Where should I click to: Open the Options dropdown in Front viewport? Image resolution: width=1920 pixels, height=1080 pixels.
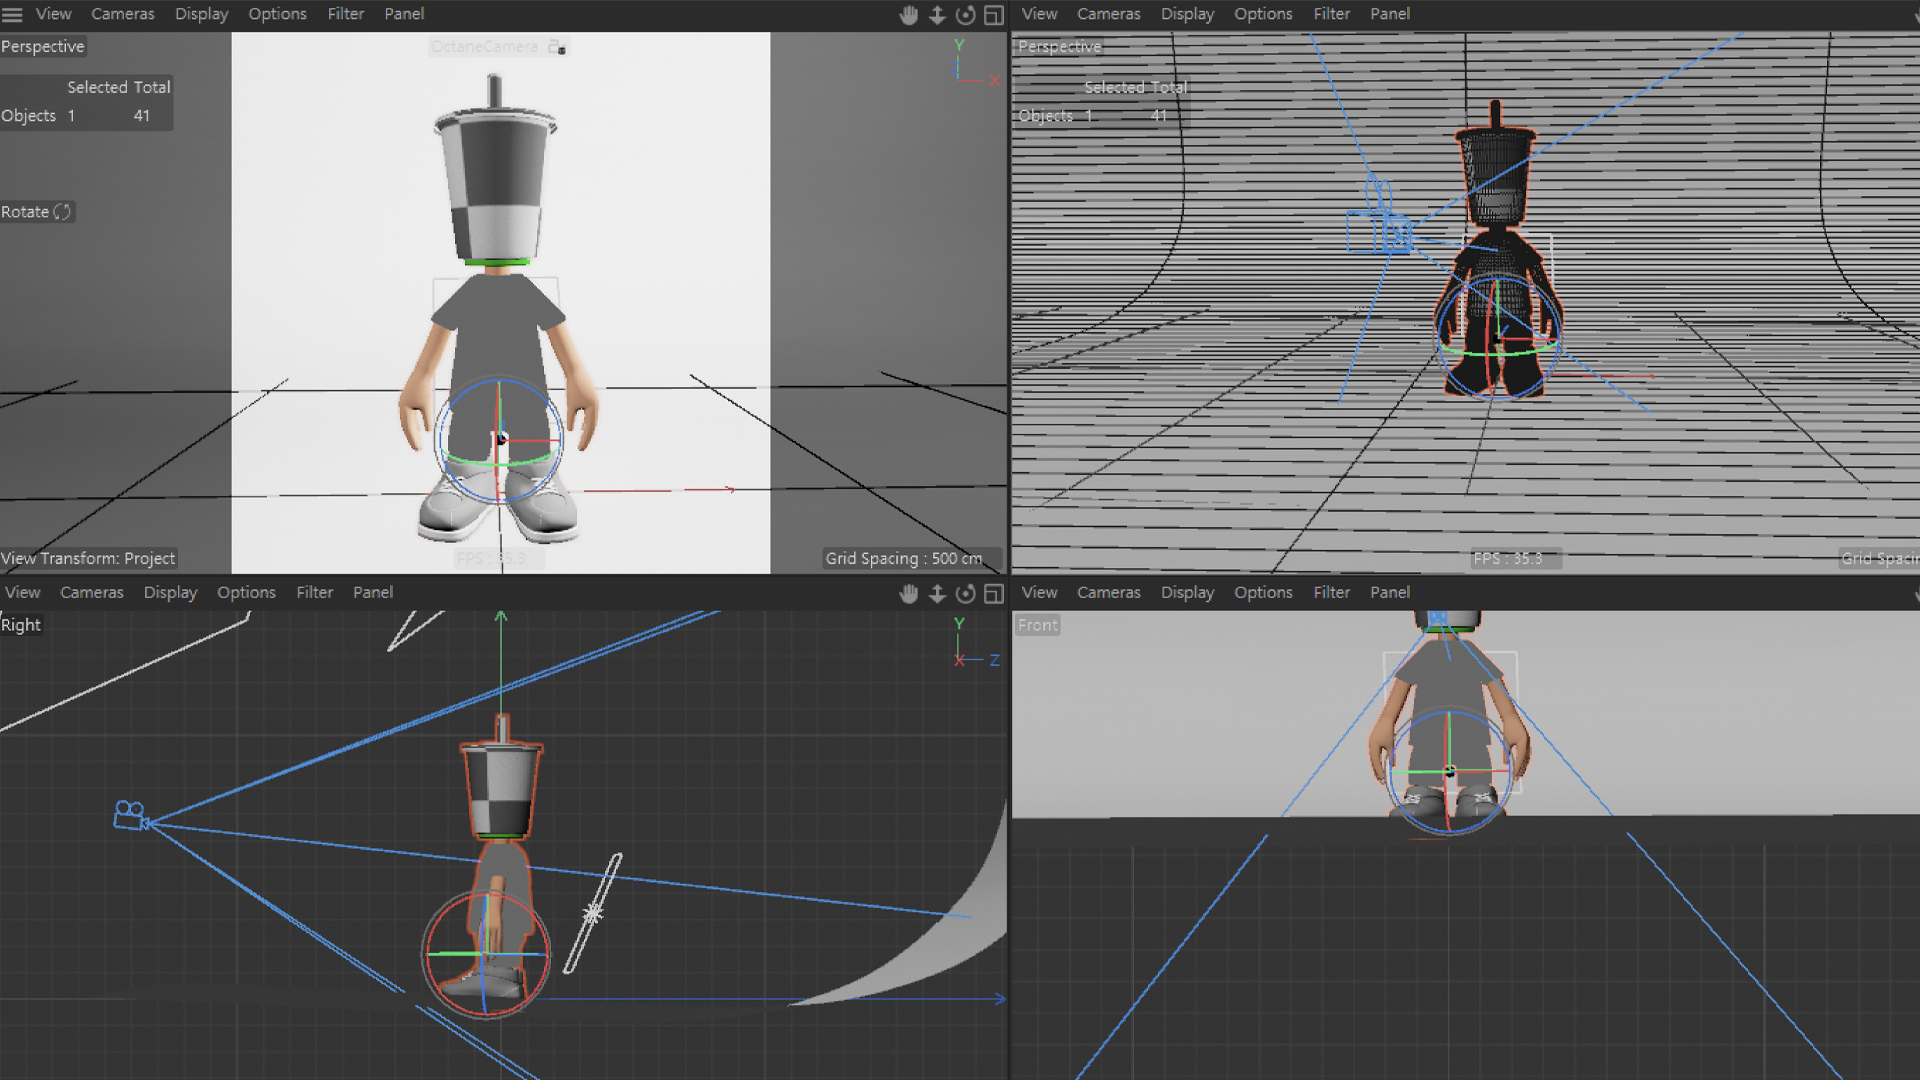click(x=1262, y=592)
